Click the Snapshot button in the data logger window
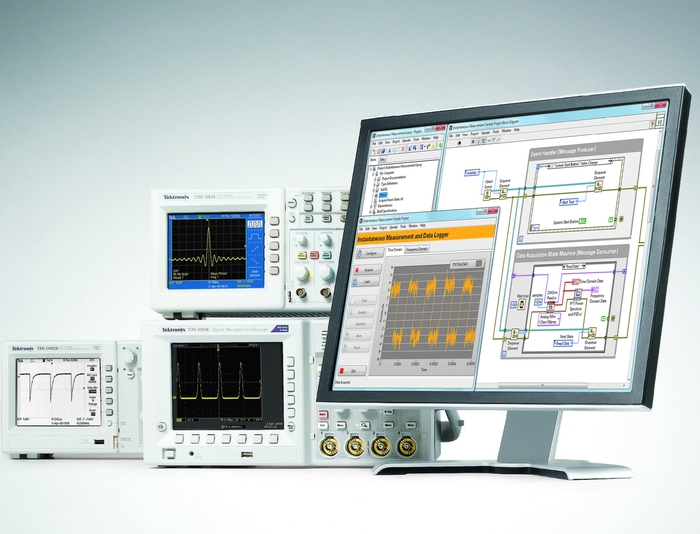 click(x=360, y=324)
